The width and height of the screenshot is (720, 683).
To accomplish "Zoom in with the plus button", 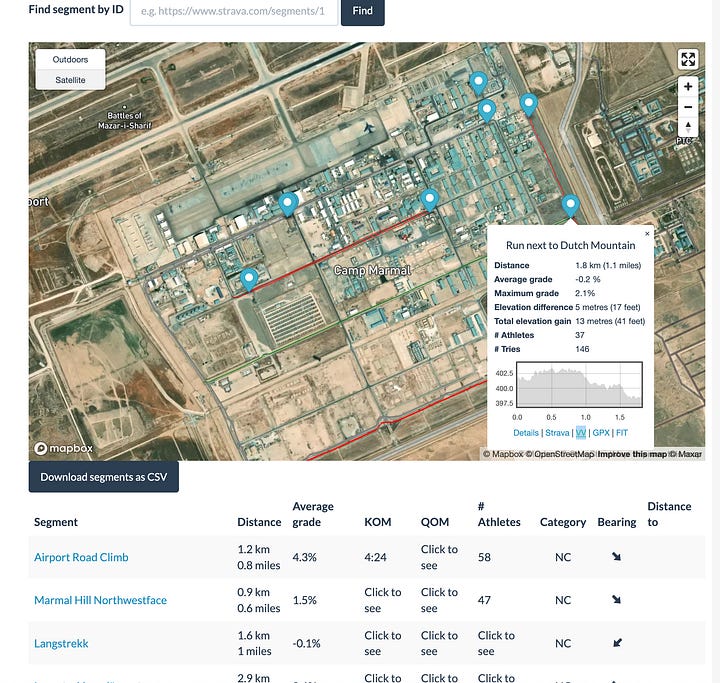I will [x=688, y=86].
